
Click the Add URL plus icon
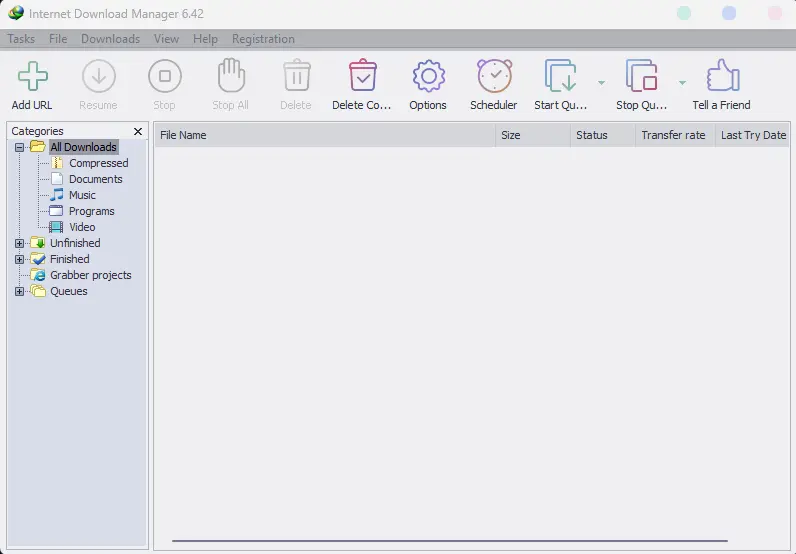coord(32,76)
